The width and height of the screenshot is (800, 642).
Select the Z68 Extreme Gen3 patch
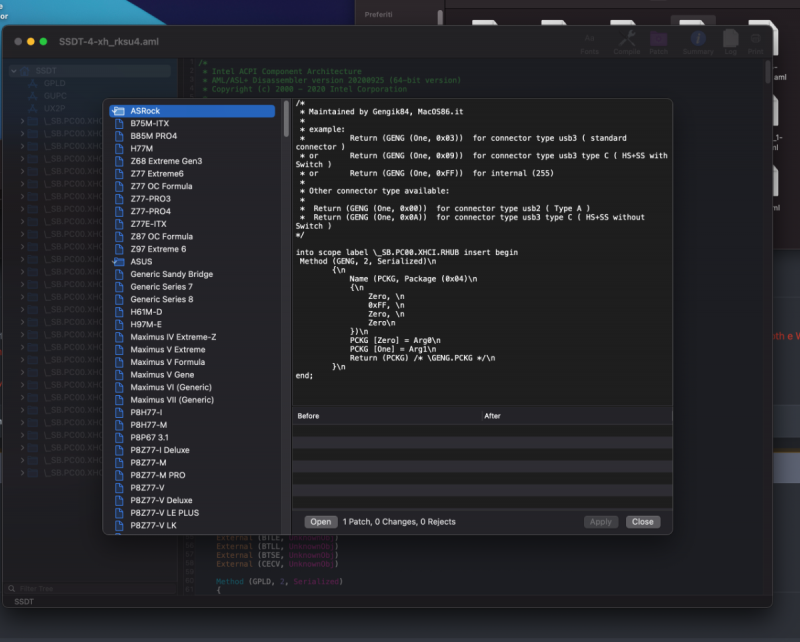pyautogui.click(x=165, y=161)
